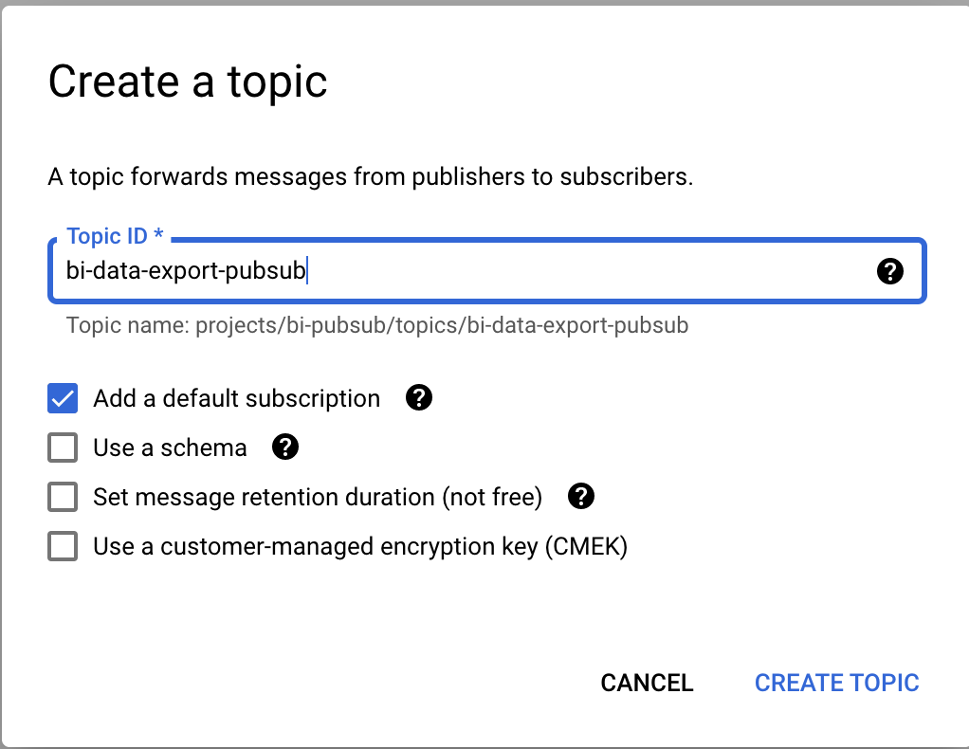Click the typed text bi-data-export-pubsub

tap(186, 271)
